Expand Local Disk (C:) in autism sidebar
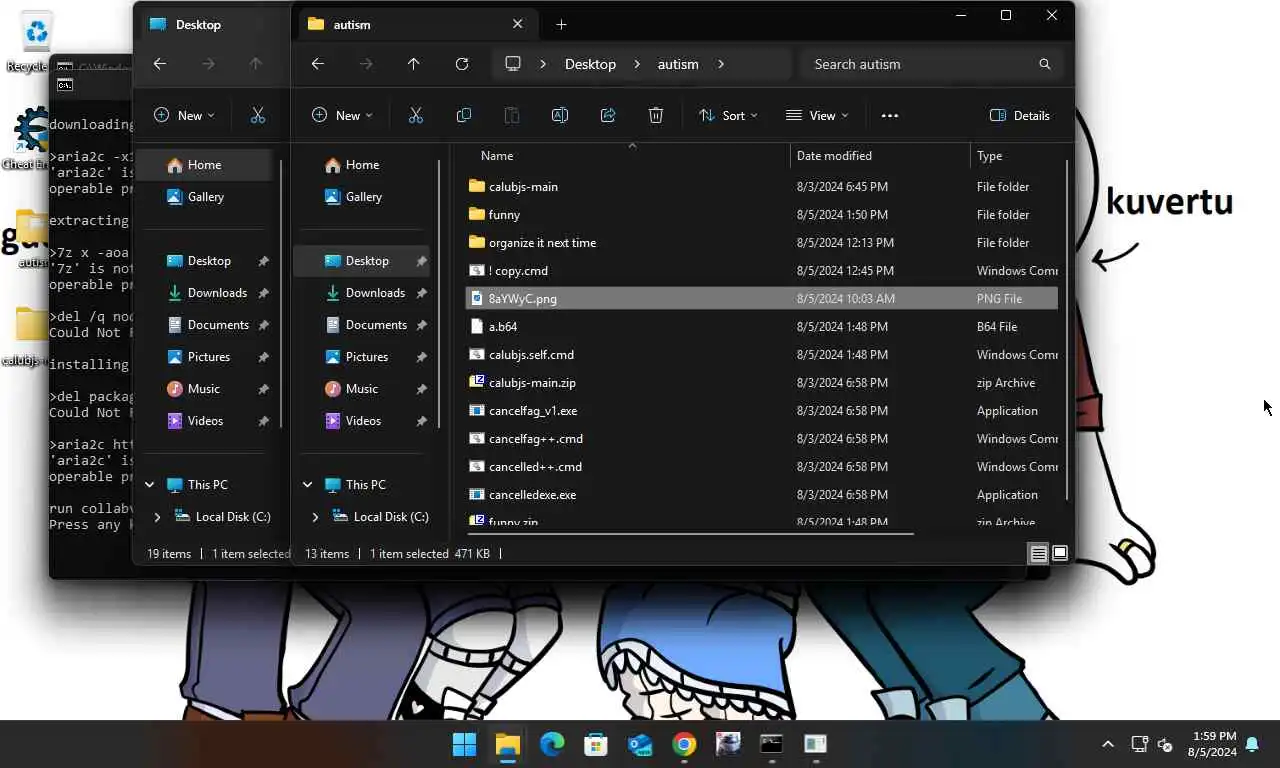 pos(316,517)
